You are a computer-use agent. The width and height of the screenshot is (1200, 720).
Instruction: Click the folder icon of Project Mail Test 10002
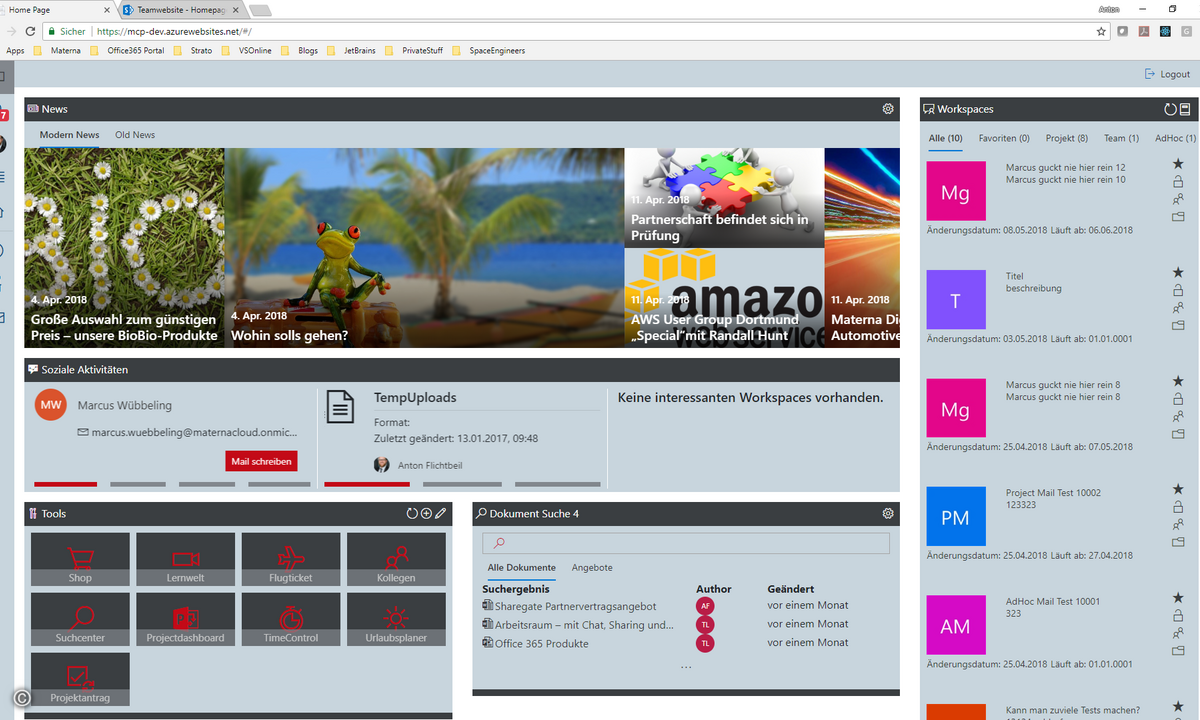pyautogui.click(x=1178, y=542)
